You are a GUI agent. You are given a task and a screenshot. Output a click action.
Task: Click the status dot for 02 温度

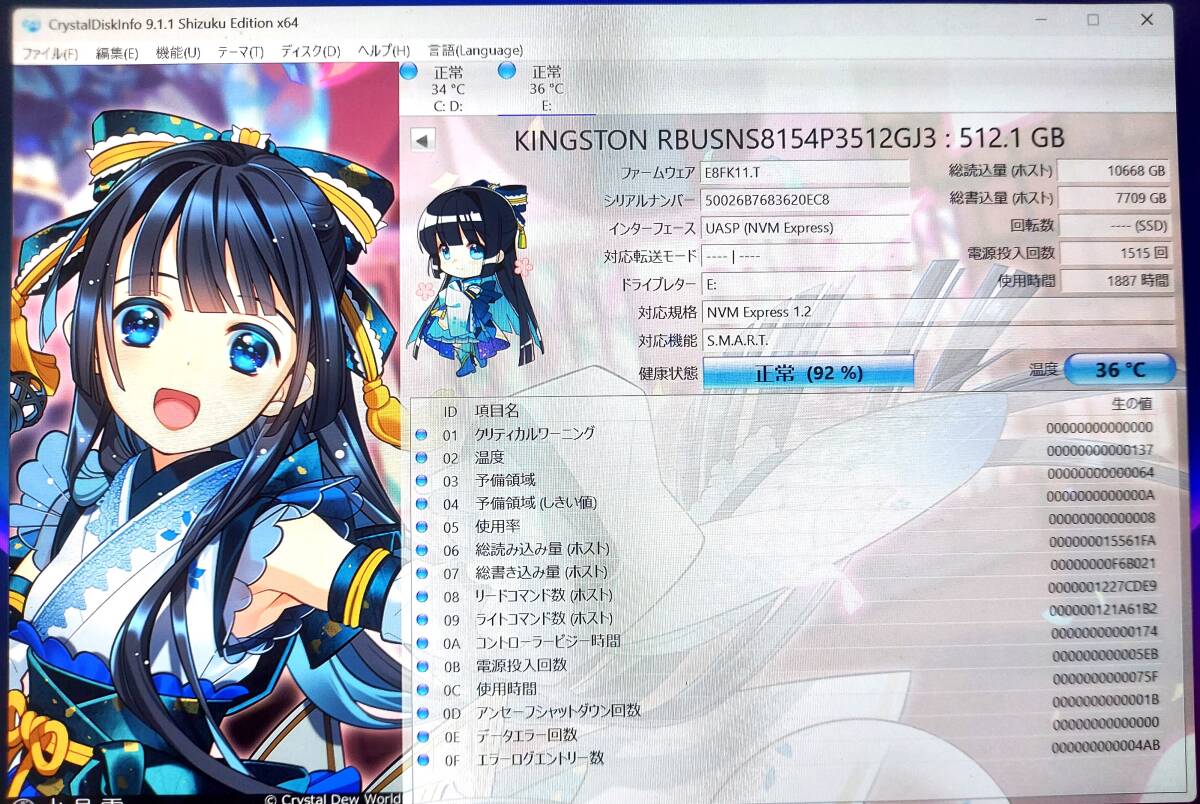click(420, 458)
